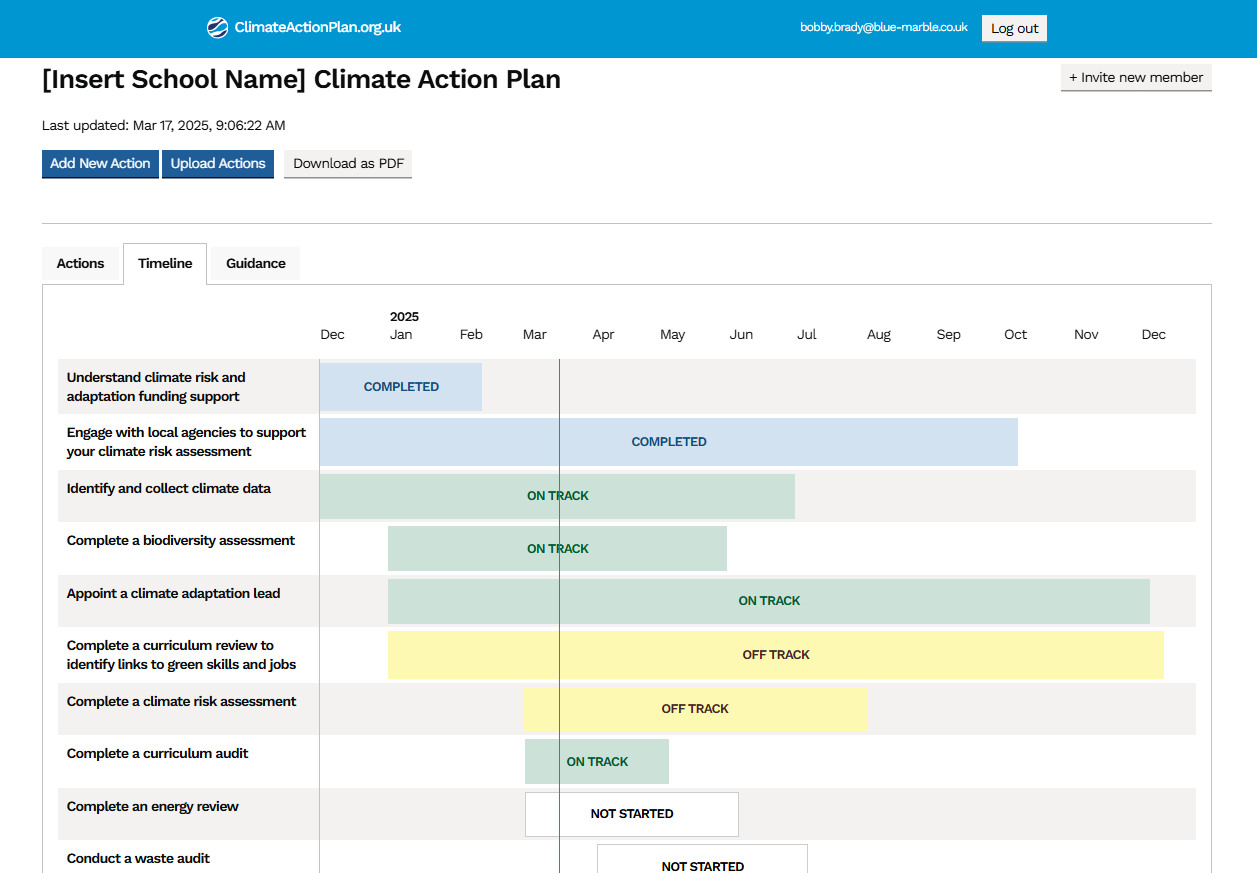
Task: Click the energy review Not Started bar
Action: coord(631,814)
